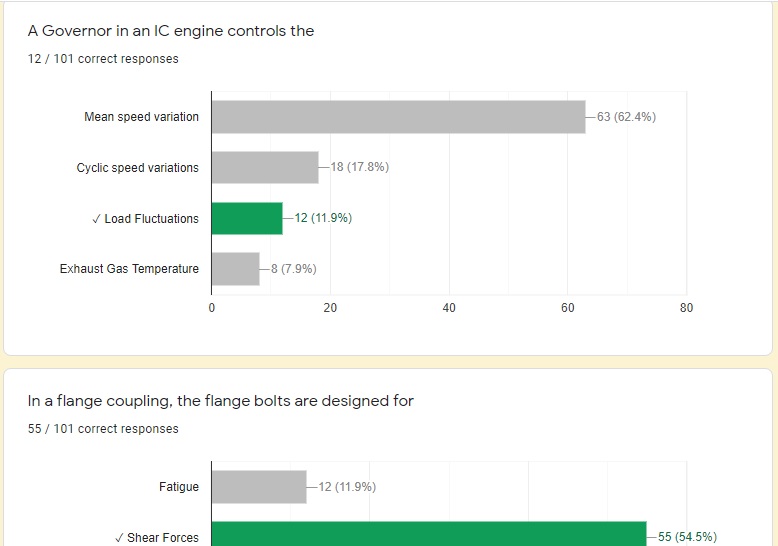The height and width of the screenshot is (546, 778).
Task: Click the gray Fatigue bar
Action: 259,487
